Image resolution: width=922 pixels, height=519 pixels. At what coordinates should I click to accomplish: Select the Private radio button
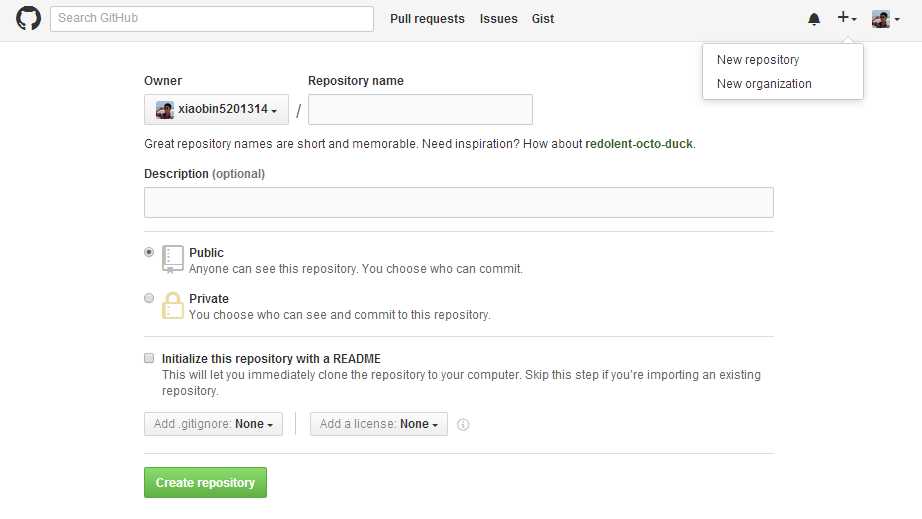pyautogui.click(x=149, y=298)
